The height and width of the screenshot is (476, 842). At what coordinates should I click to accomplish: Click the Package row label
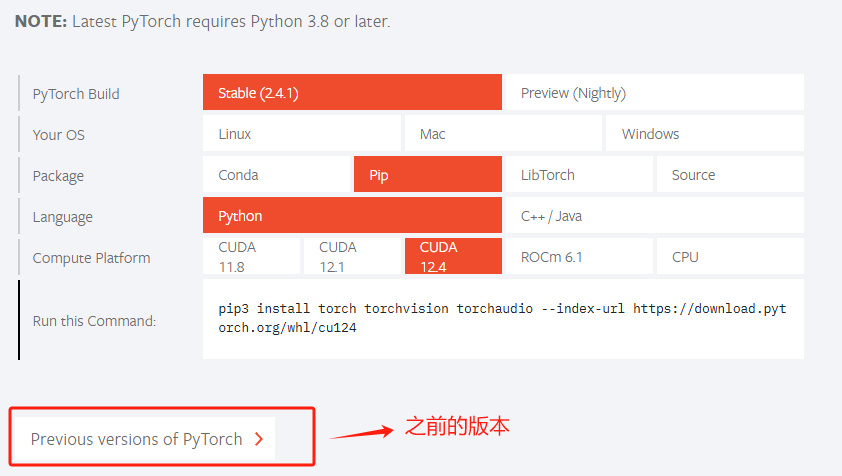pyautogui.click(x=58, y=176)
